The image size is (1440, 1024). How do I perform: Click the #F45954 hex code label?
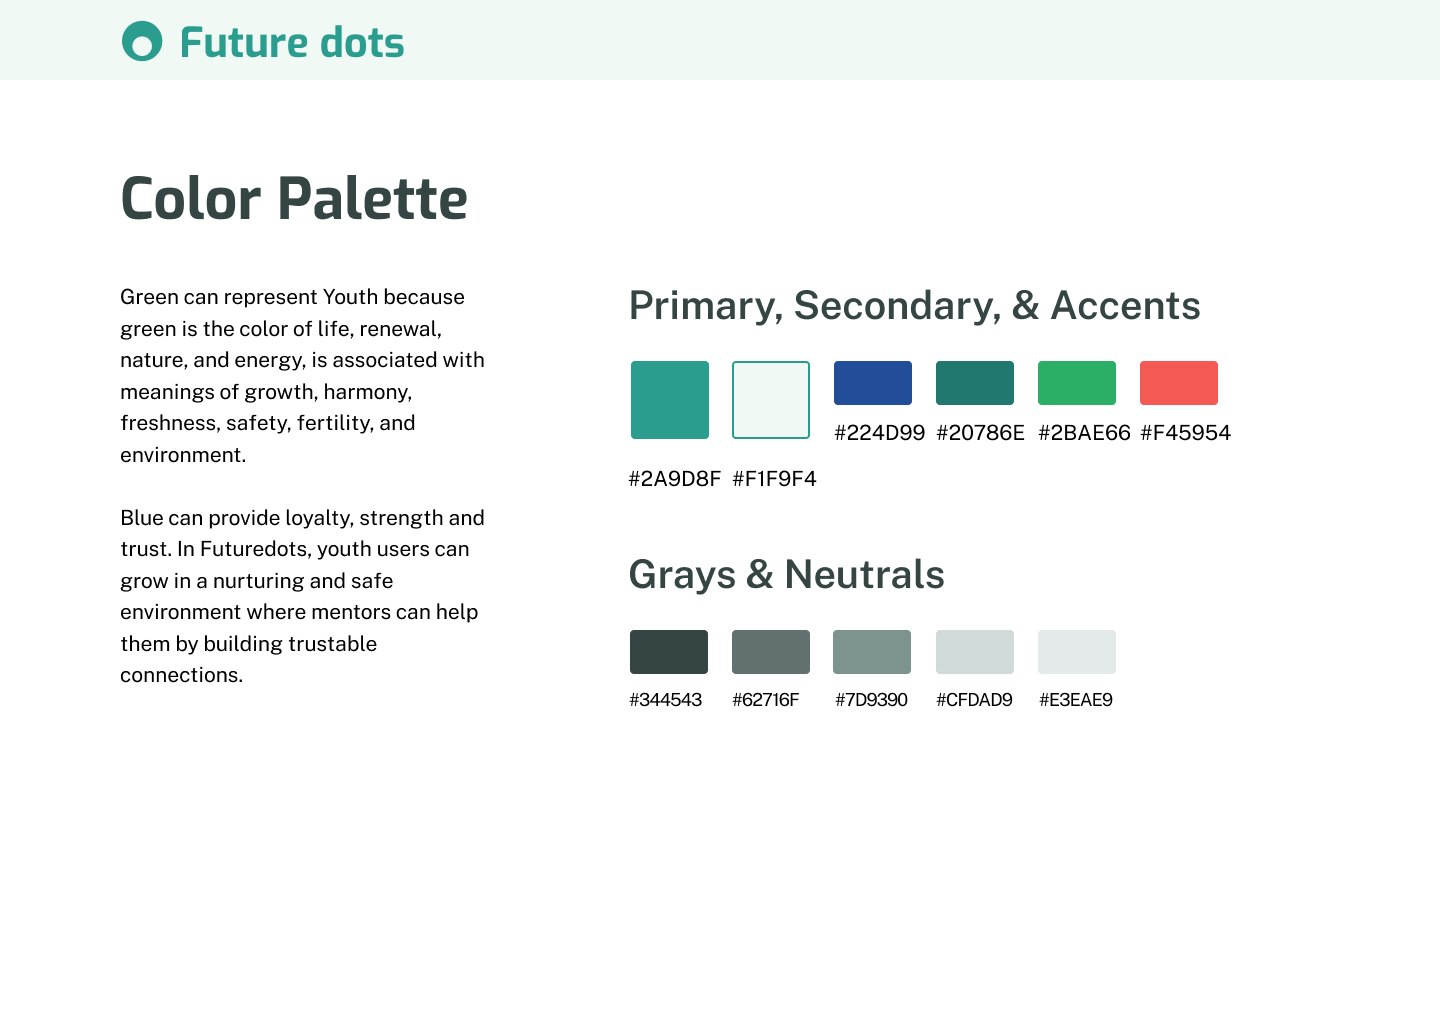pyautogui.click(x=1186, y=433)
